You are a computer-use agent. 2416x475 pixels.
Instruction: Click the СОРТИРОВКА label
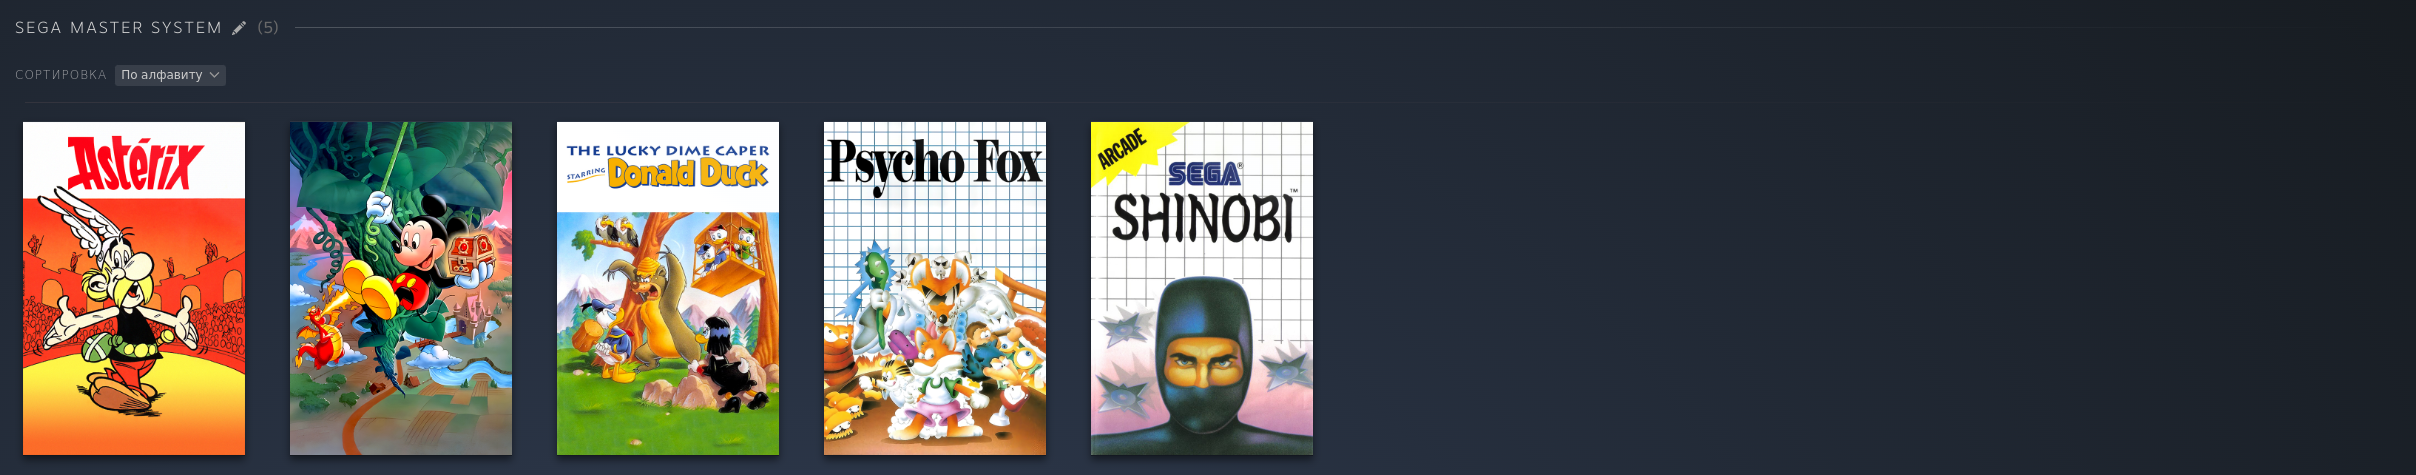[61, 75]
